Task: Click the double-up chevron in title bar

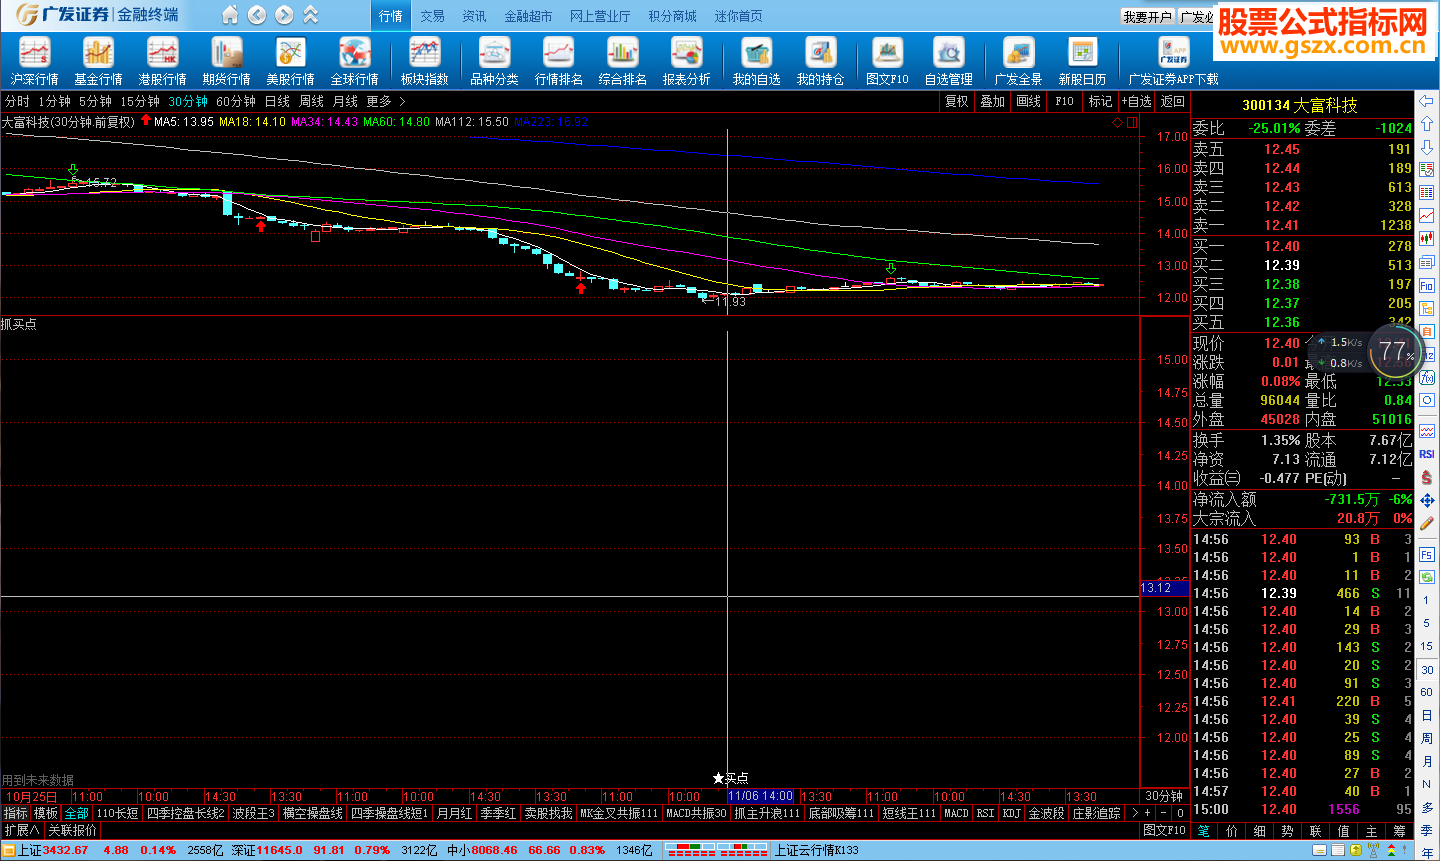Action: (x=311, y=15)
